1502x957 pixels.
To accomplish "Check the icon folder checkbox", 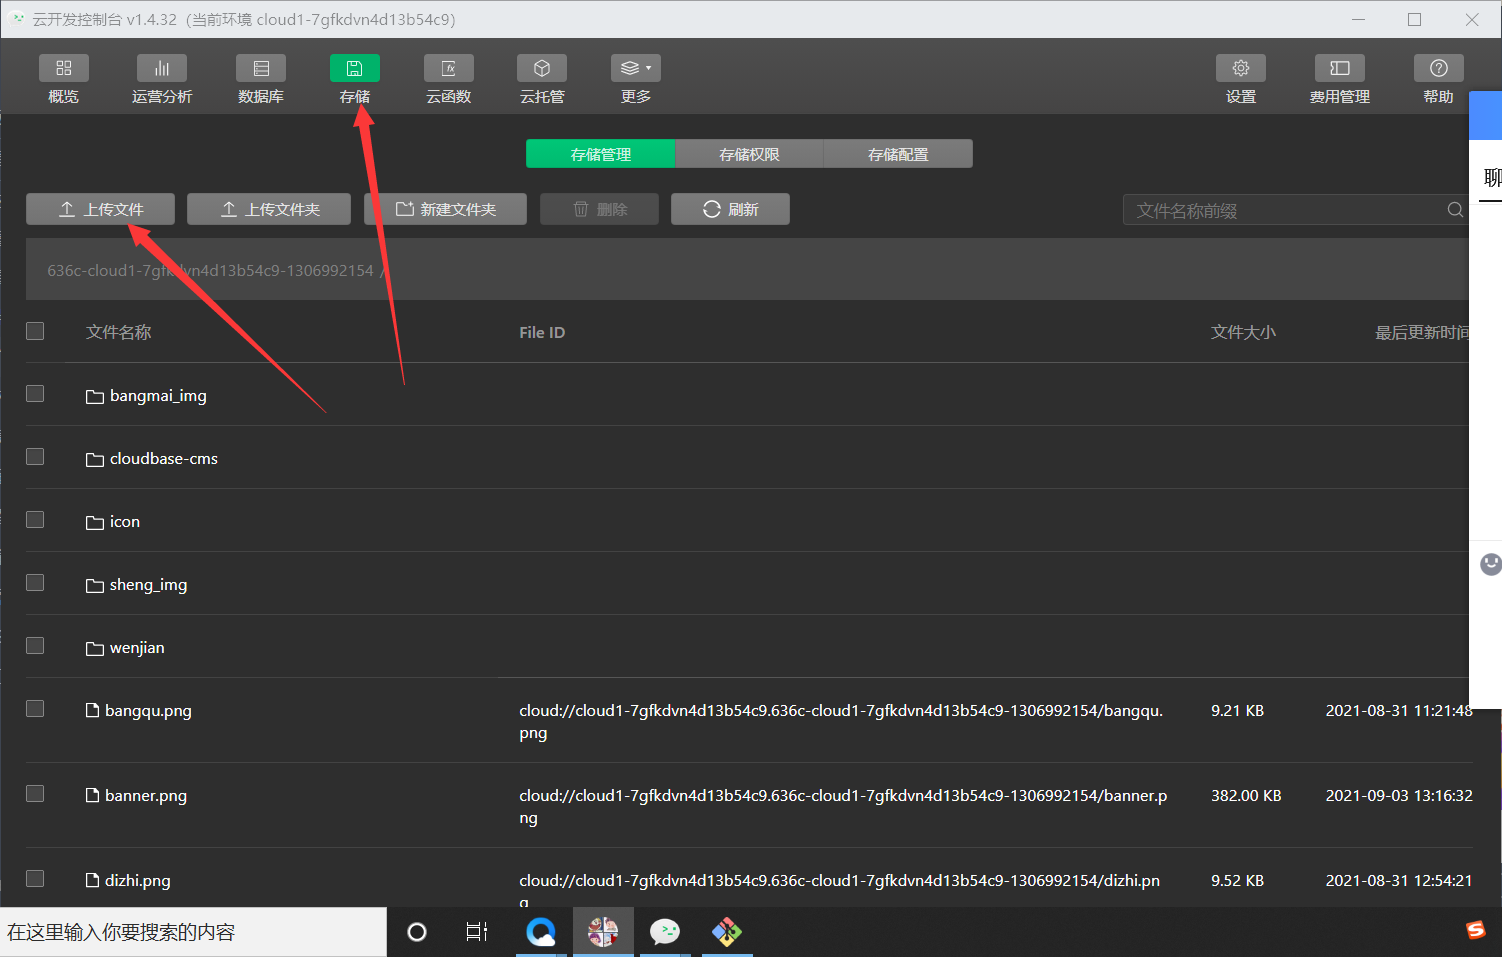I will 35,520.
